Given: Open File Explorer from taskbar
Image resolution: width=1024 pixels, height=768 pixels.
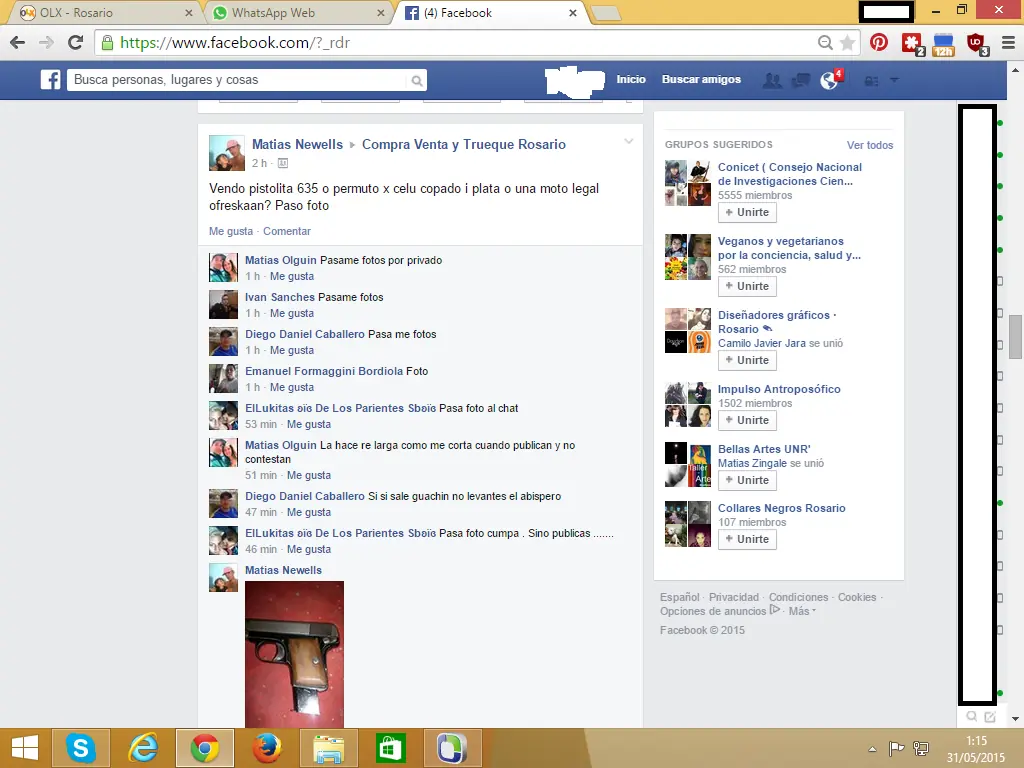Looking at the screenshot, I should (328, 748).
